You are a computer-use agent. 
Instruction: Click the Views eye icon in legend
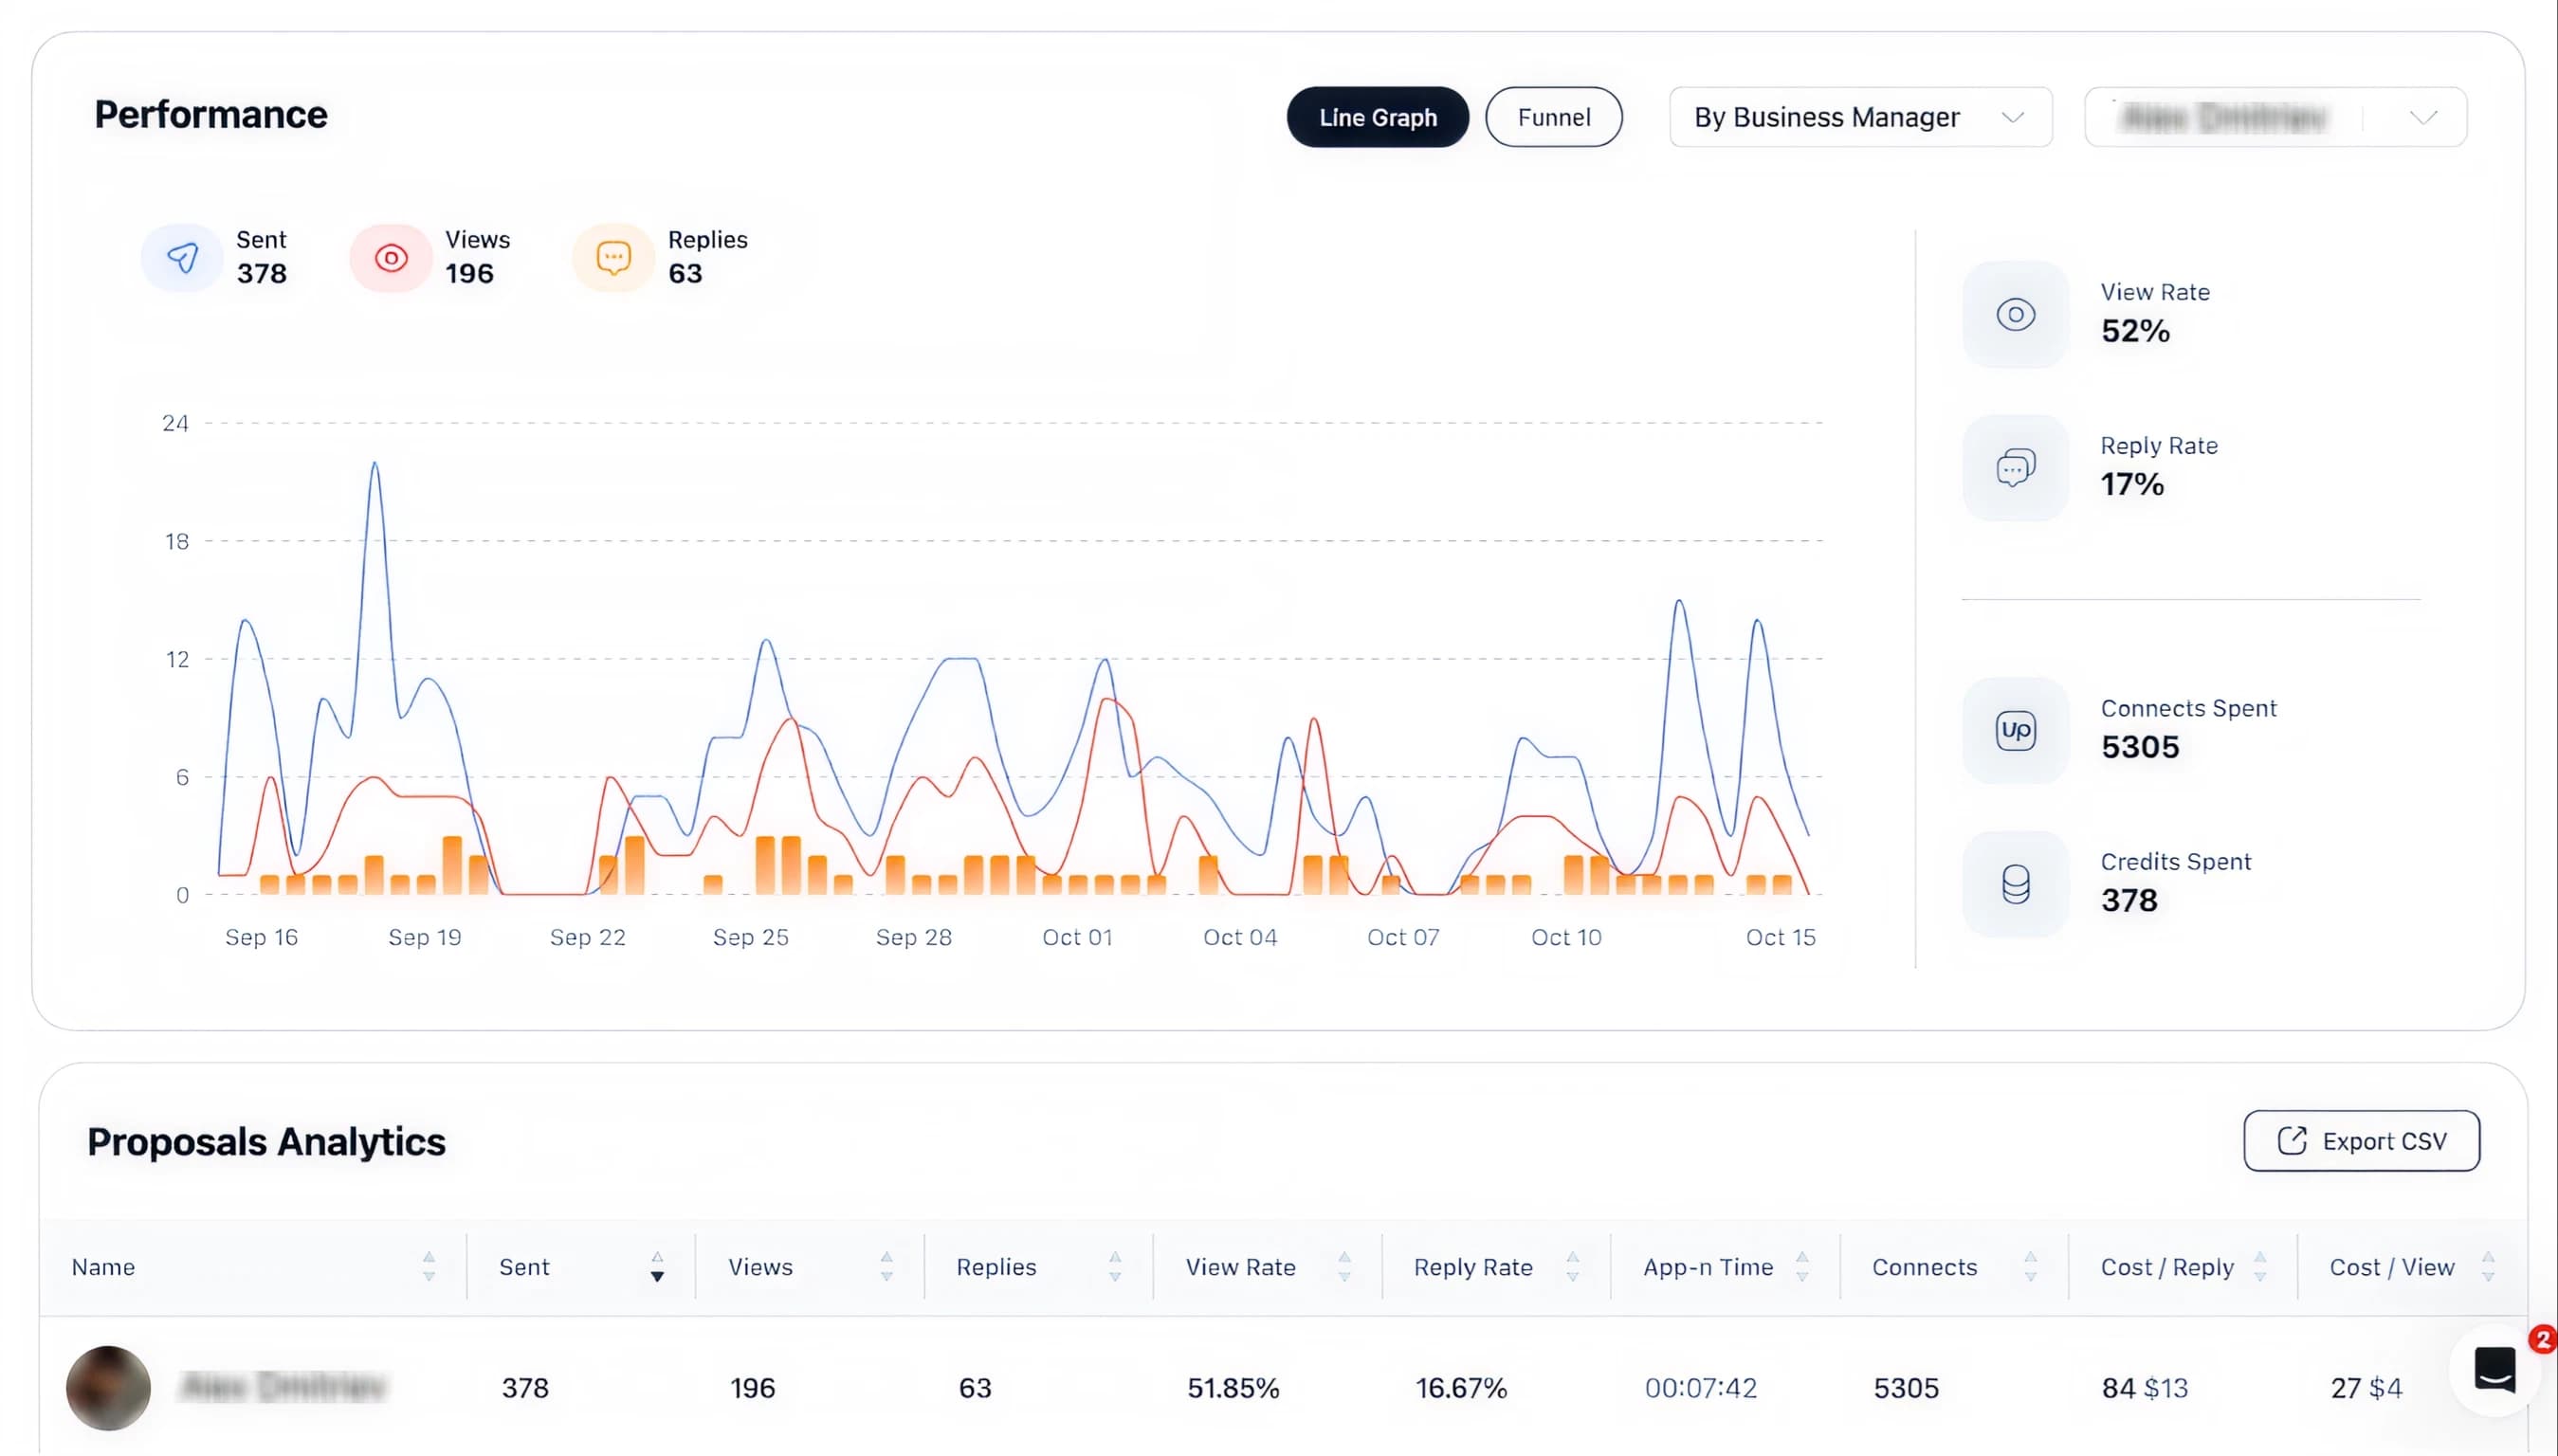[391, 258]
